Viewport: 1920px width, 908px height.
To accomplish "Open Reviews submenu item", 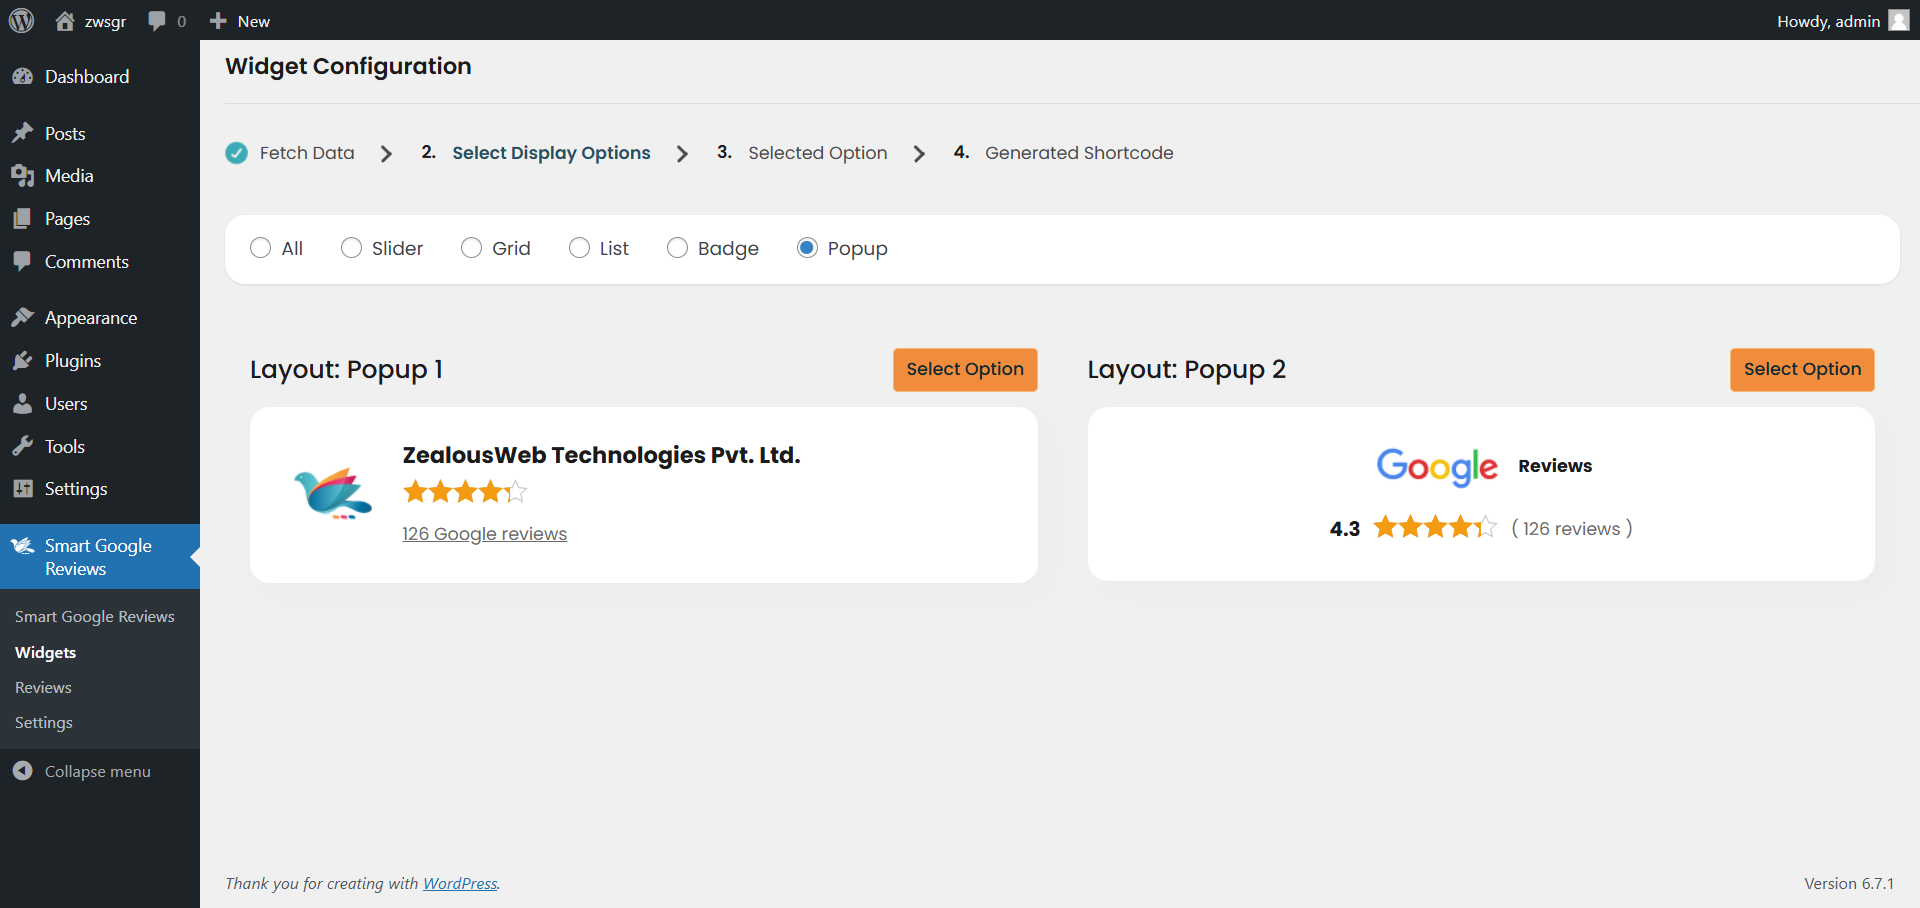I will pyautogui.click(x=43, y=687).
